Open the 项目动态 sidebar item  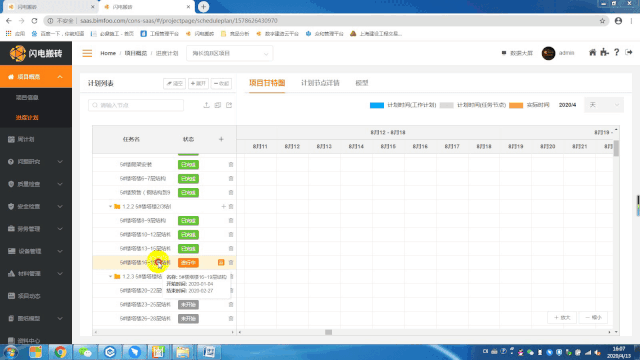(x=36, y=296)
